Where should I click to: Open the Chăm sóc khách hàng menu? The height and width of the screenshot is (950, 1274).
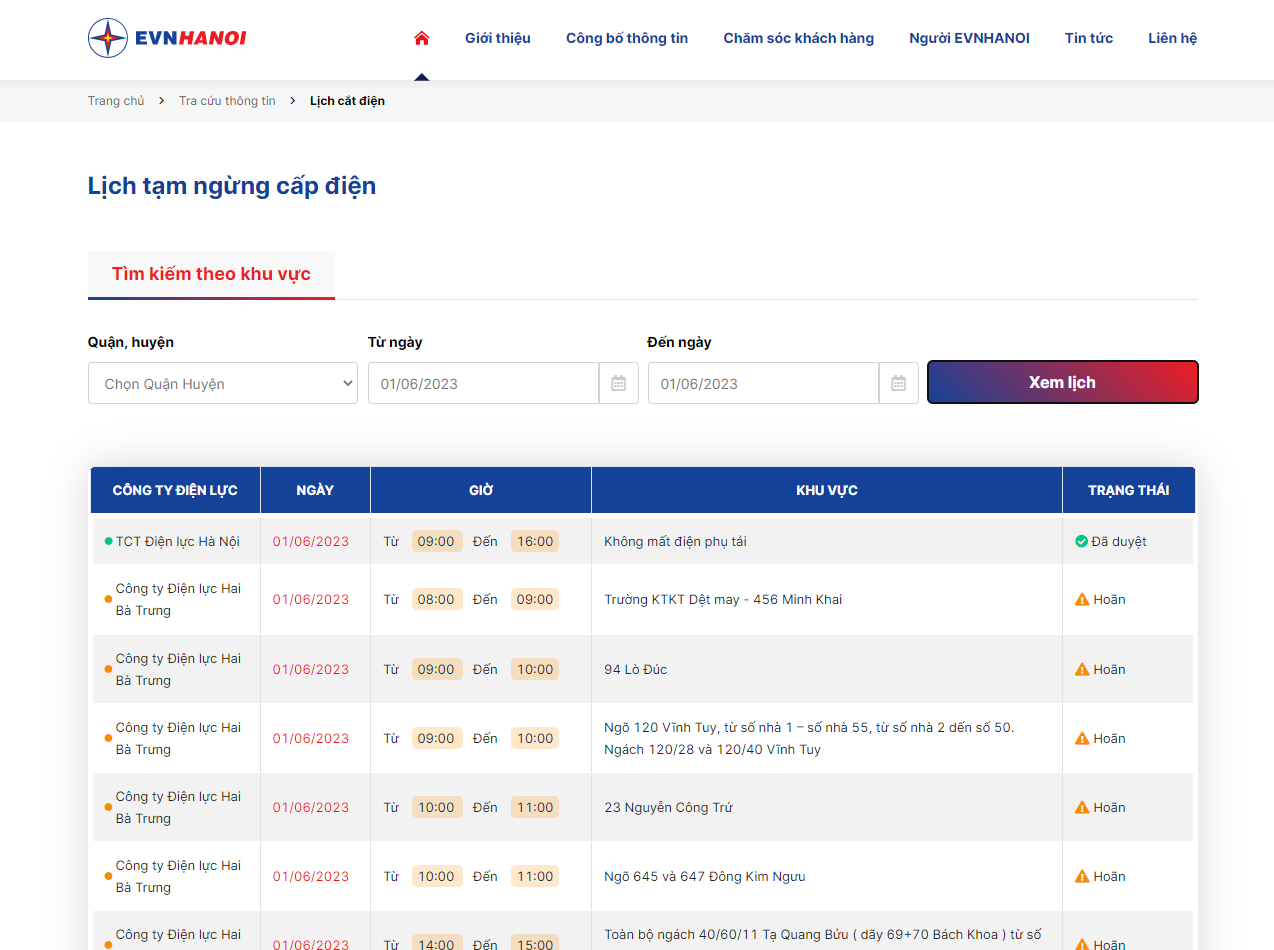799,38
